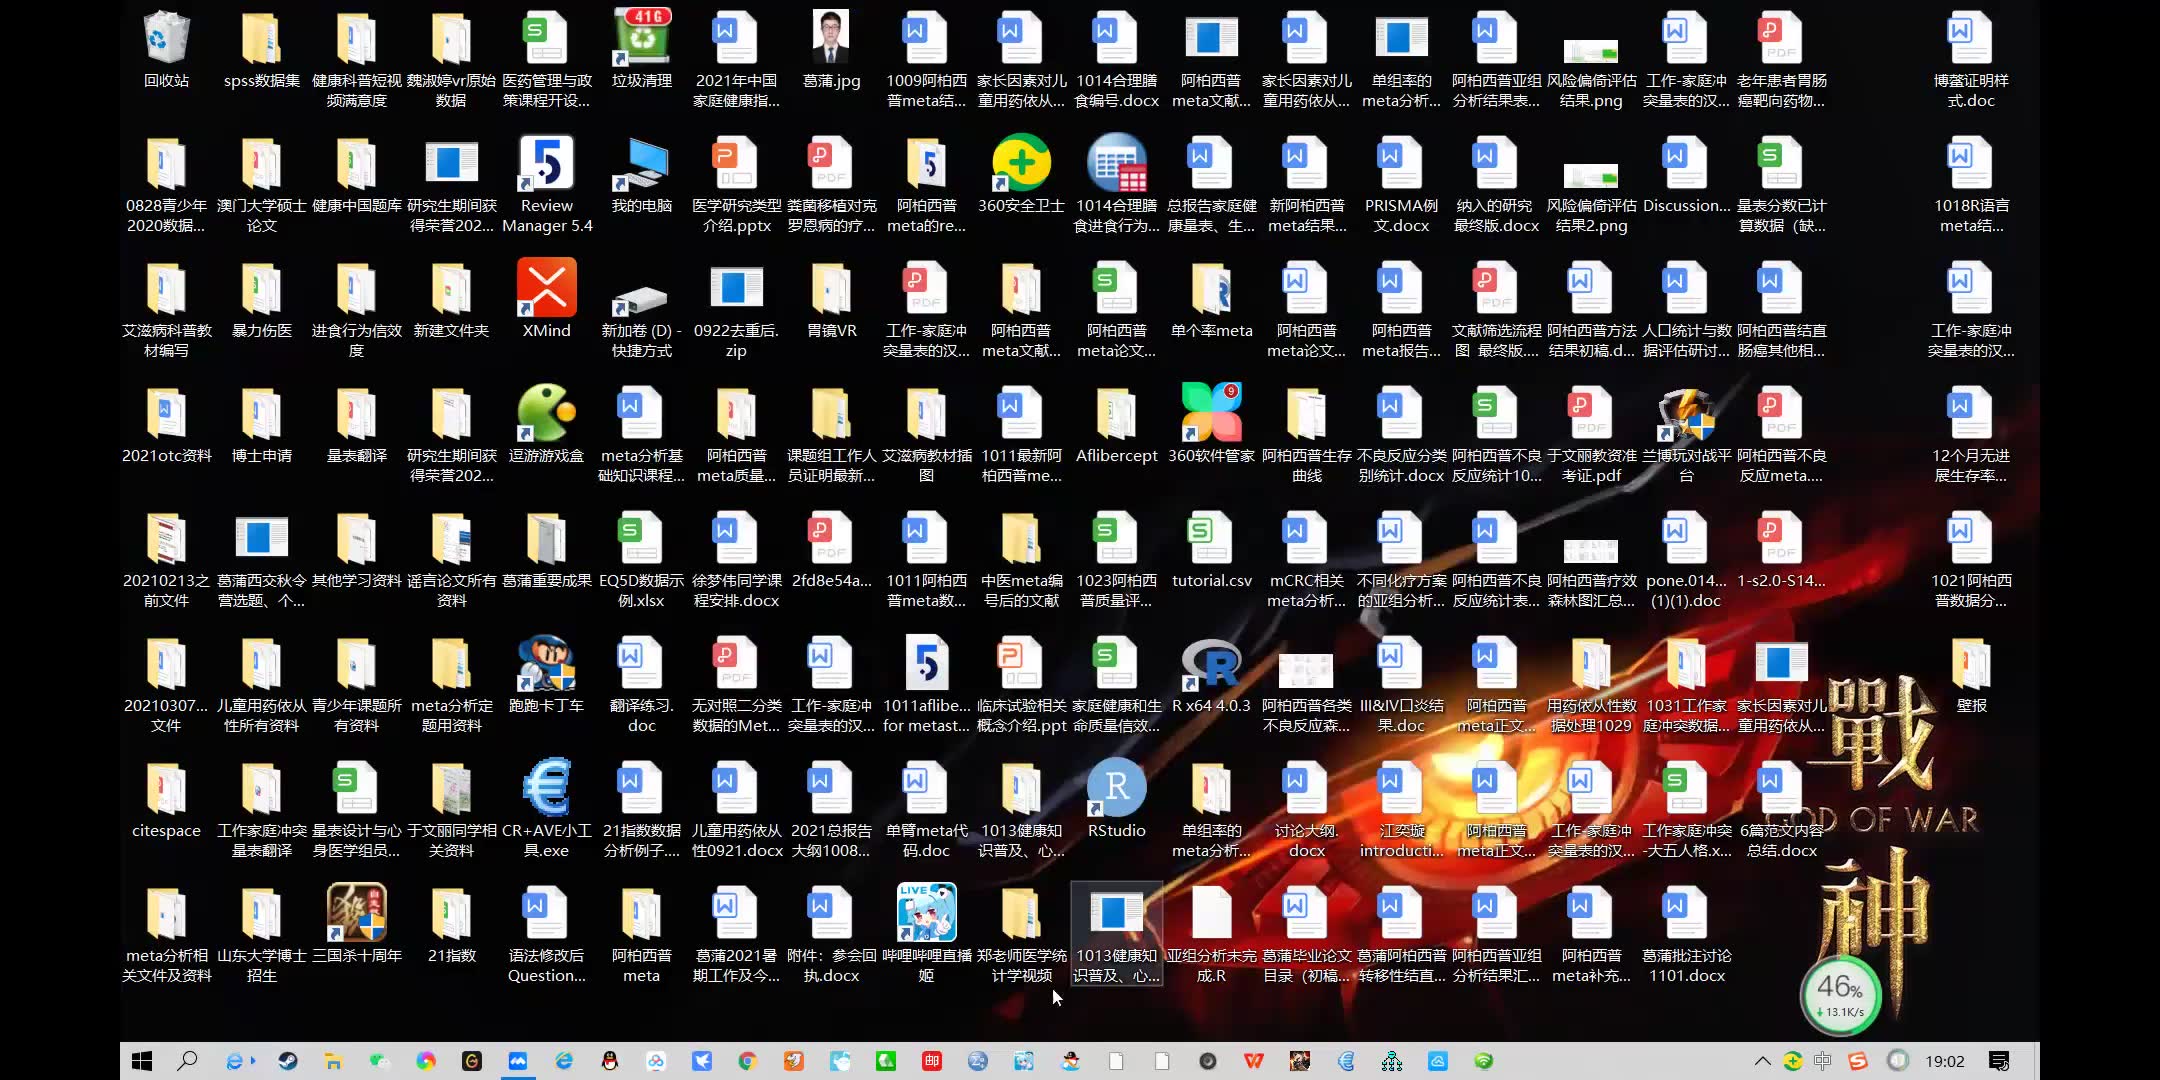The image size is (2160, 1080).
Task: Click the 46% network speed floating widget
Action: pos(1840,995)
